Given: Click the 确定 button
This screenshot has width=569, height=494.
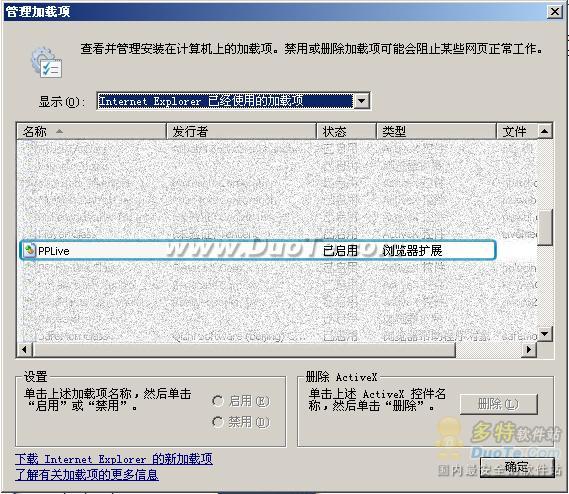Looking at the screenshot, I should pos(517,468).
